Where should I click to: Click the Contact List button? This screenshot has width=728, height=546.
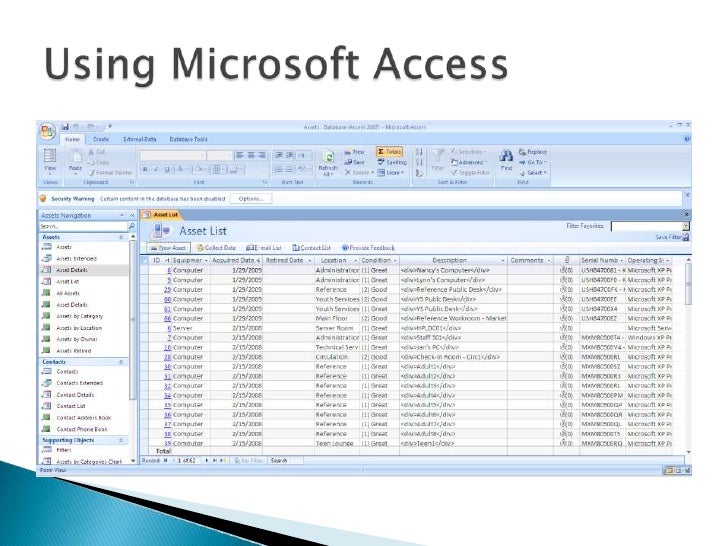tap(312, 248)
